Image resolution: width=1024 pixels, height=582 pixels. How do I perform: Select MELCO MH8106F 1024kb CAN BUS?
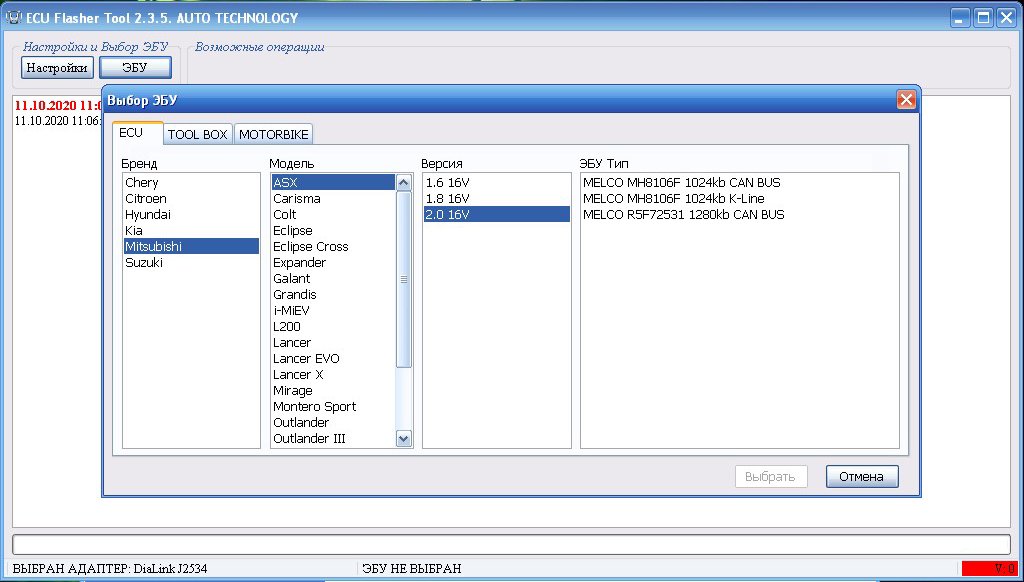(x=739, y=183)
